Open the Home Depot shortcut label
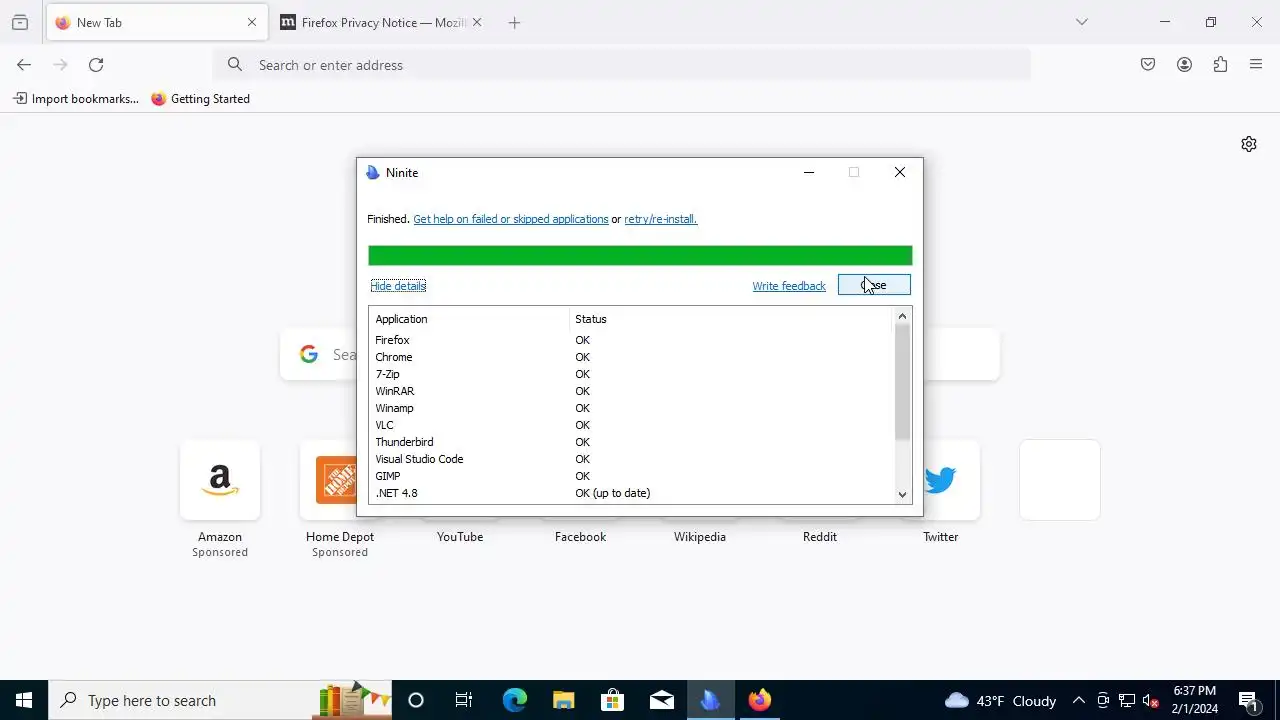The image size is (1280, 720). (x=340, y=537)
